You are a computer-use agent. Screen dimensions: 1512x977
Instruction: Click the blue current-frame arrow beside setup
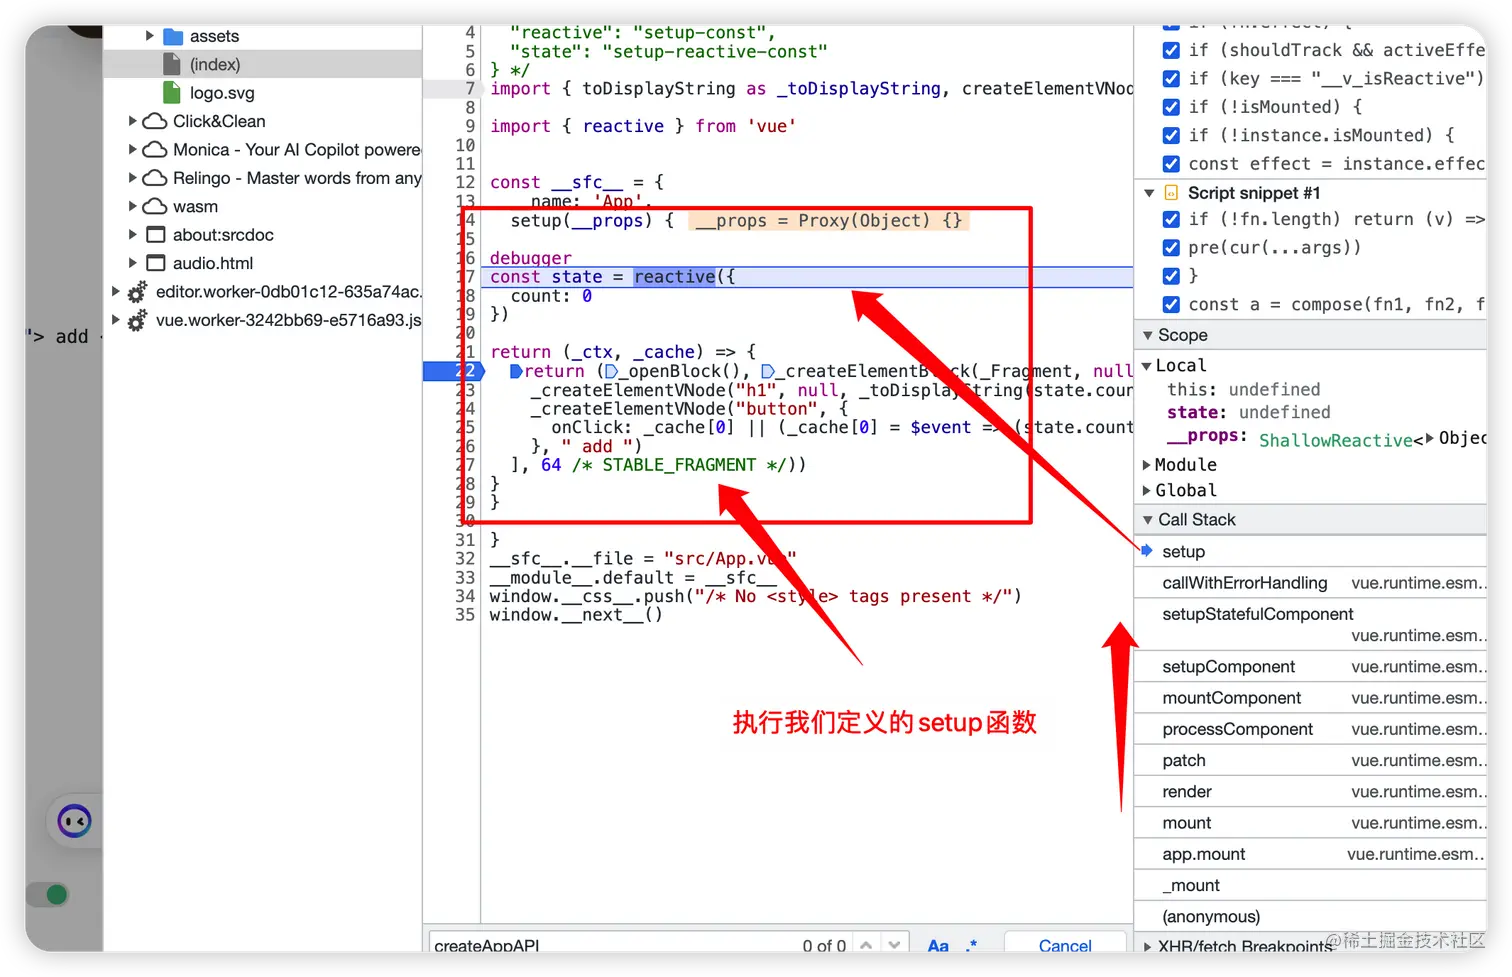point(1147,551)
